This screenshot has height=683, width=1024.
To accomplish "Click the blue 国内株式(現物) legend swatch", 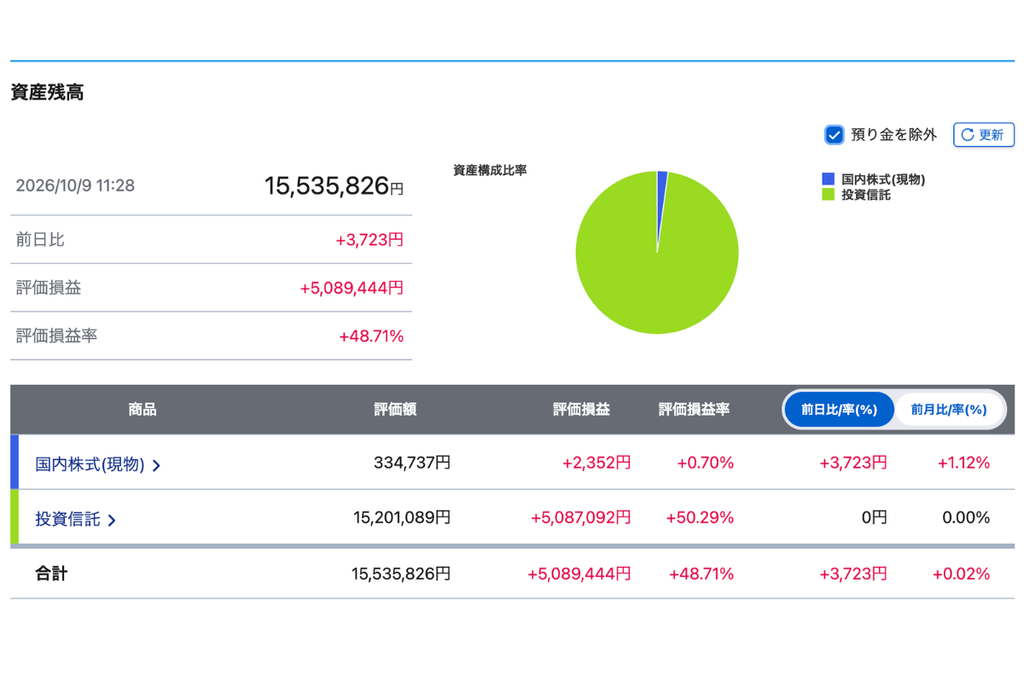I will point(828,179).
